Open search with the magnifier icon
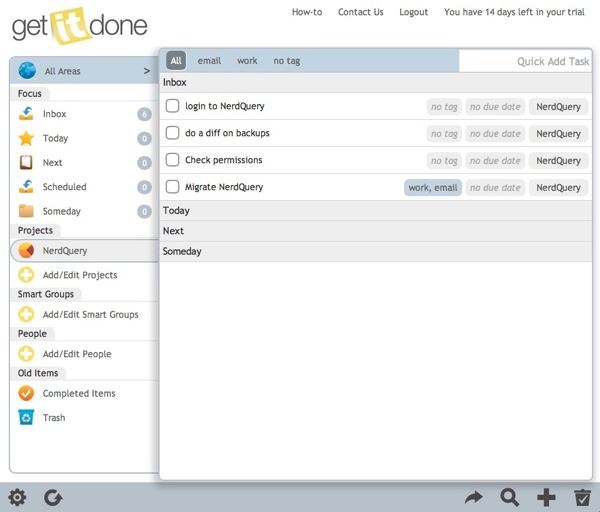The image size is (600, 512). click(x=510, y=497)
